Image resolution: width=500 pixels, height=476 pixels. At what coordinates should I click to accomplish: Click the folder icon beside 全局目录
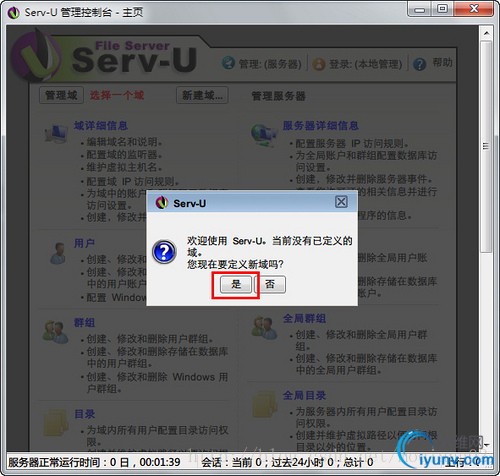[x=264, y=405]
